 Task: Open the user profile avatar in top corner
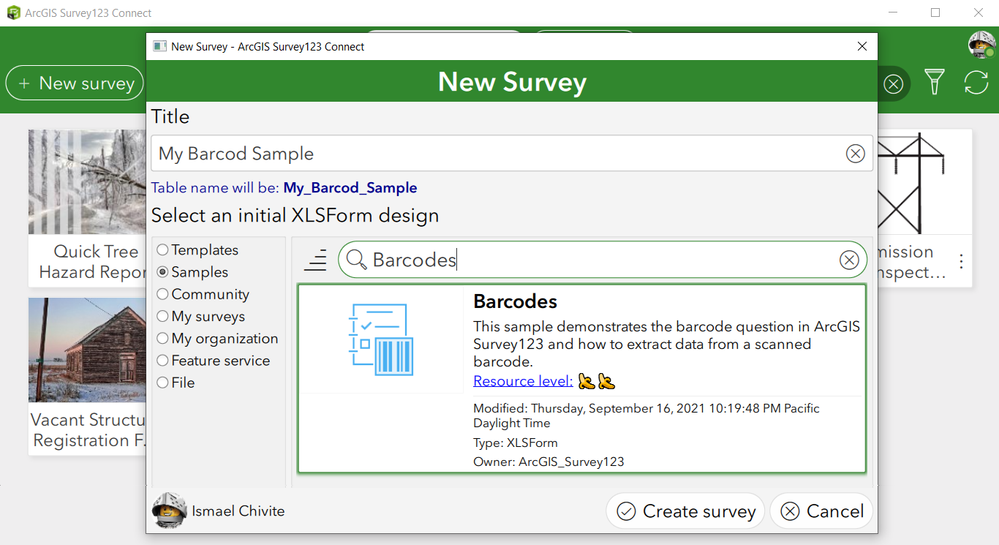pos(981,45)
